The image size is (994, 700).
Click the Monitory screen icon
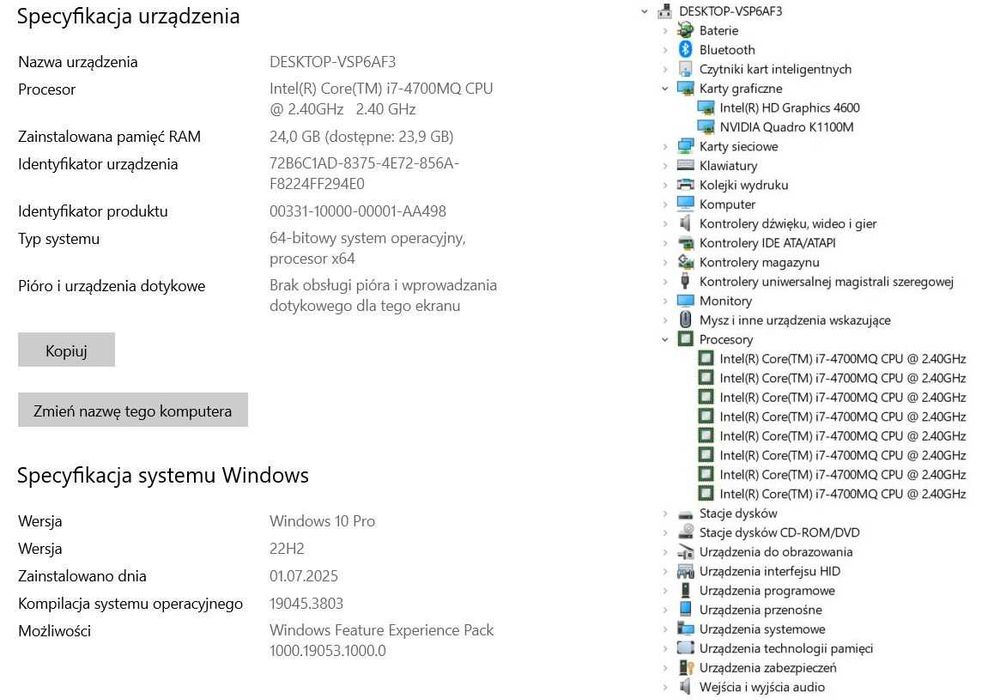tap(685, 301)
